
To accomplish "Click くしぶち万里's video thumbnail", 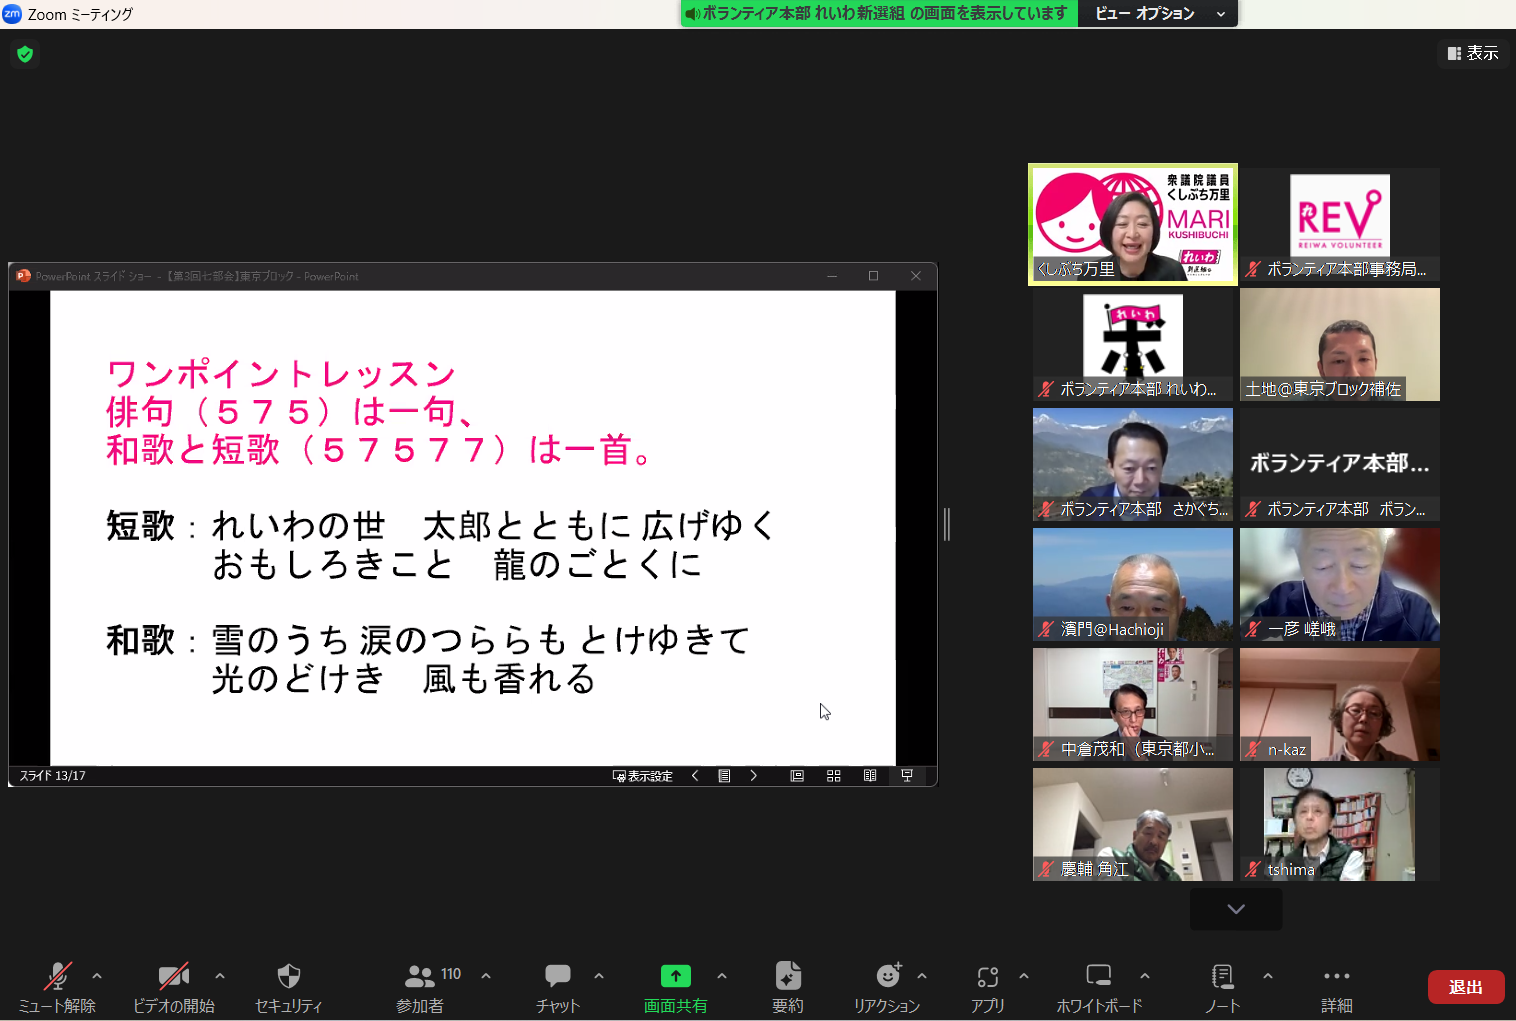I will pos(1132,224).
